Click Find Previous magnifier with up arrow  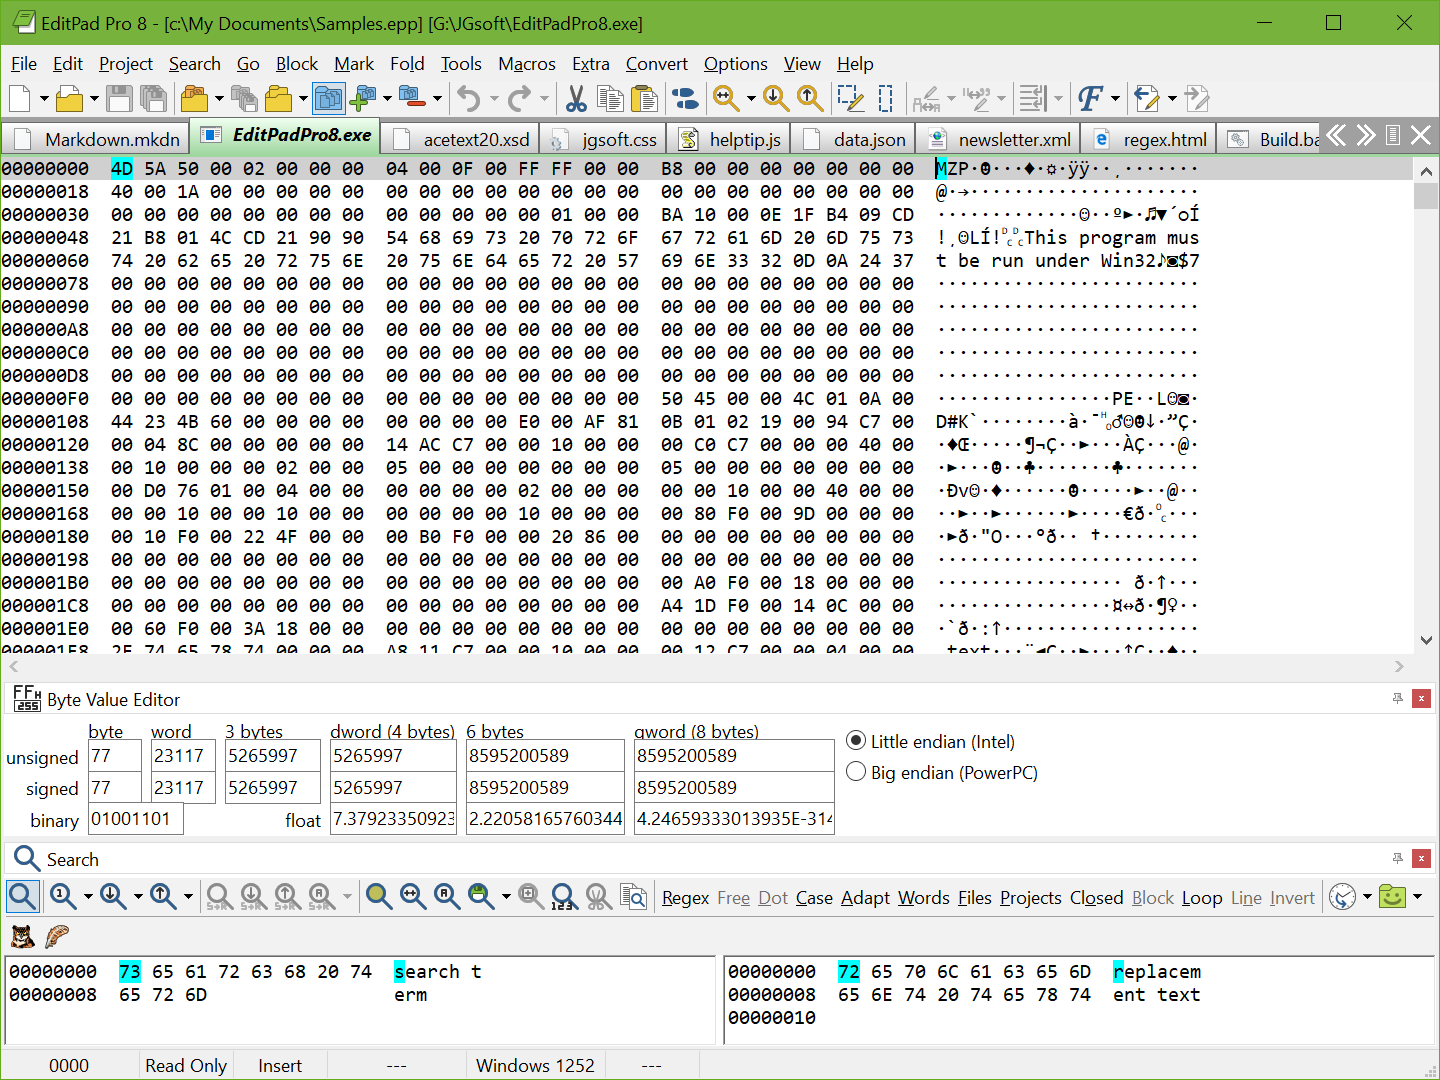(810, 98)
